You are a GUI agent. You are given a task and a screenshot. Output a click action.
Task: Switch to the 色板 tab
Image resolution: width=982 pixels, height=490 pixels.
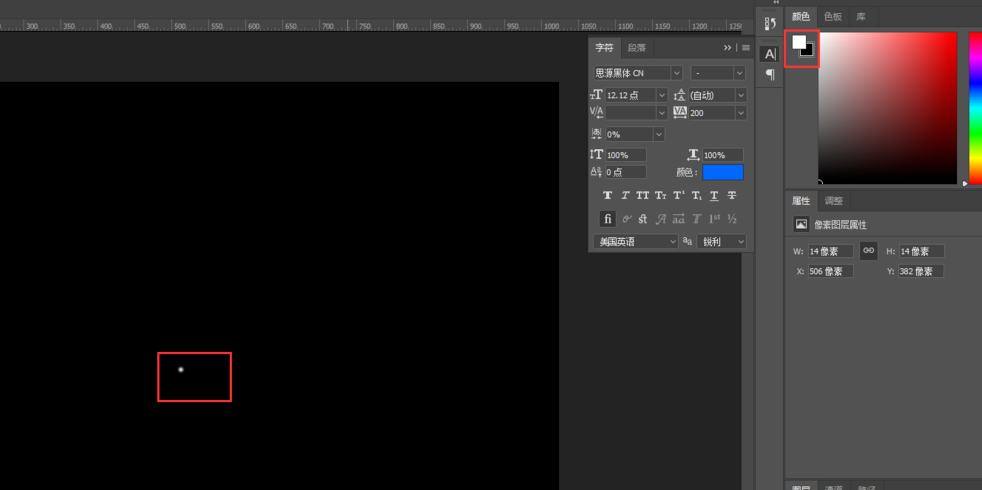[x=832, y=17]
